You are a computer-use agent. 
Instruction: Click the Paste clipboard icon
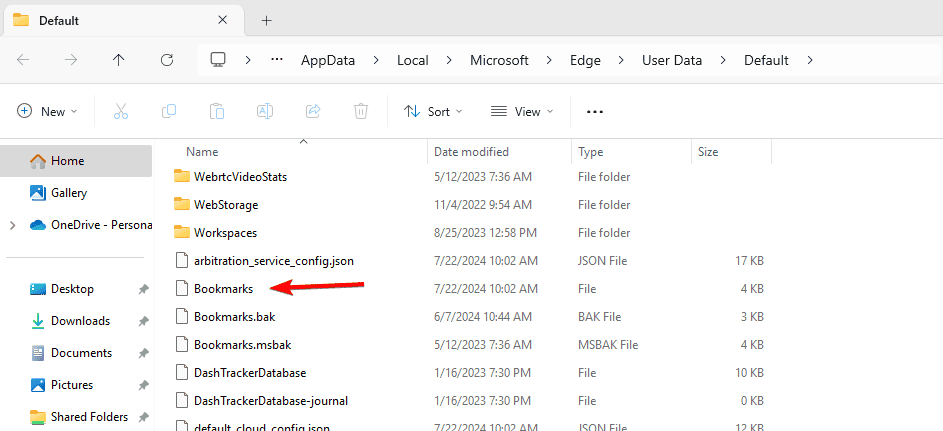coord(217,111)
